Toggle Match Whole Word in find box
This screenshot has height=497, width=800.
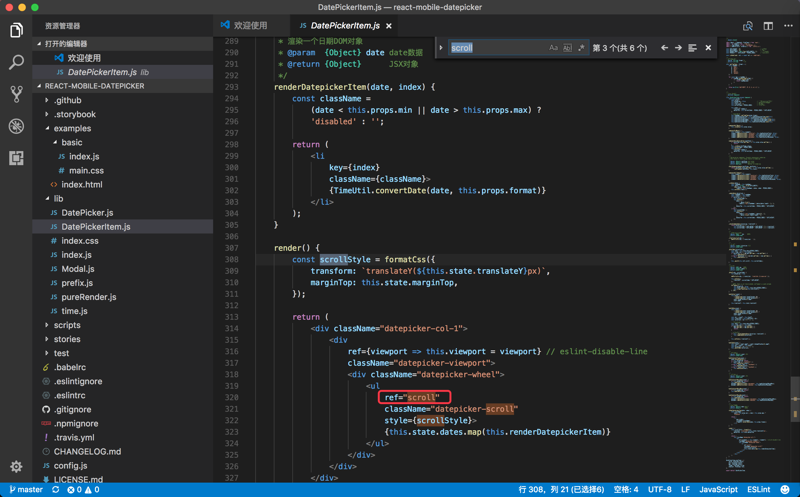(x=567, y=48)
